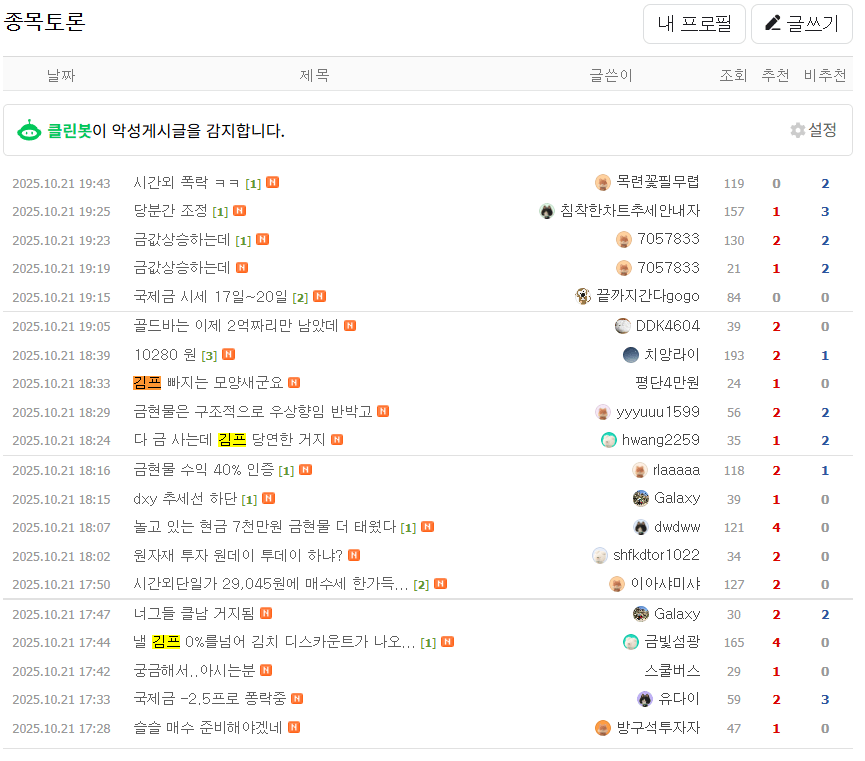The height and width of the screenshot is (761, 865).
Task: Click profile avatar beside 침착한차트추세안내자
Action: pyautogui.click(x=547, y=211)
